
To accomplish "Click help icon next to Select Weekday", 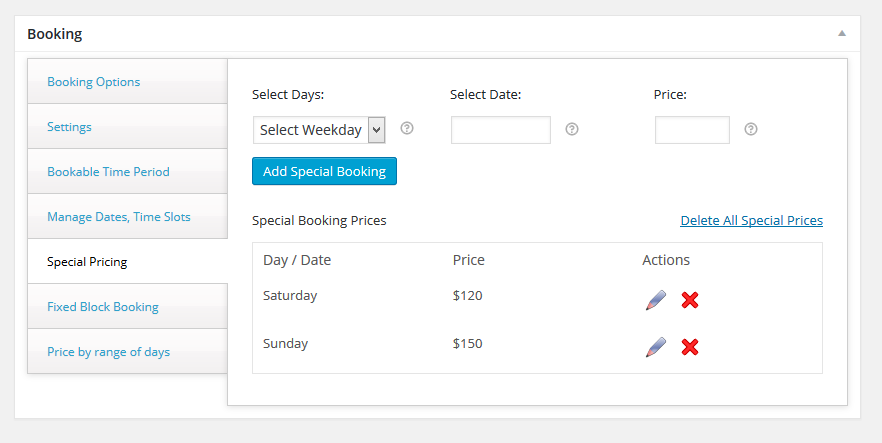I will click(x=407, y=129).
